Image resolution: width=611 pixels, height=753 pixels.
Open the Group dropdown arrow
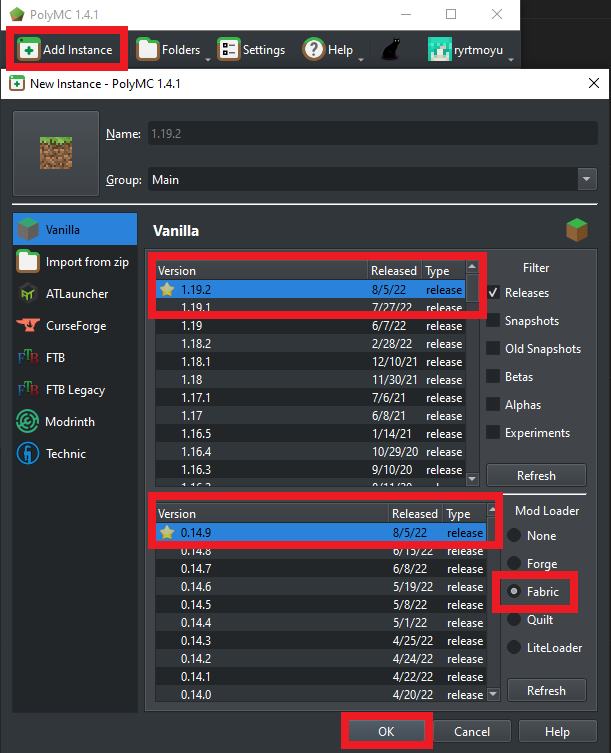click(587, 179)
